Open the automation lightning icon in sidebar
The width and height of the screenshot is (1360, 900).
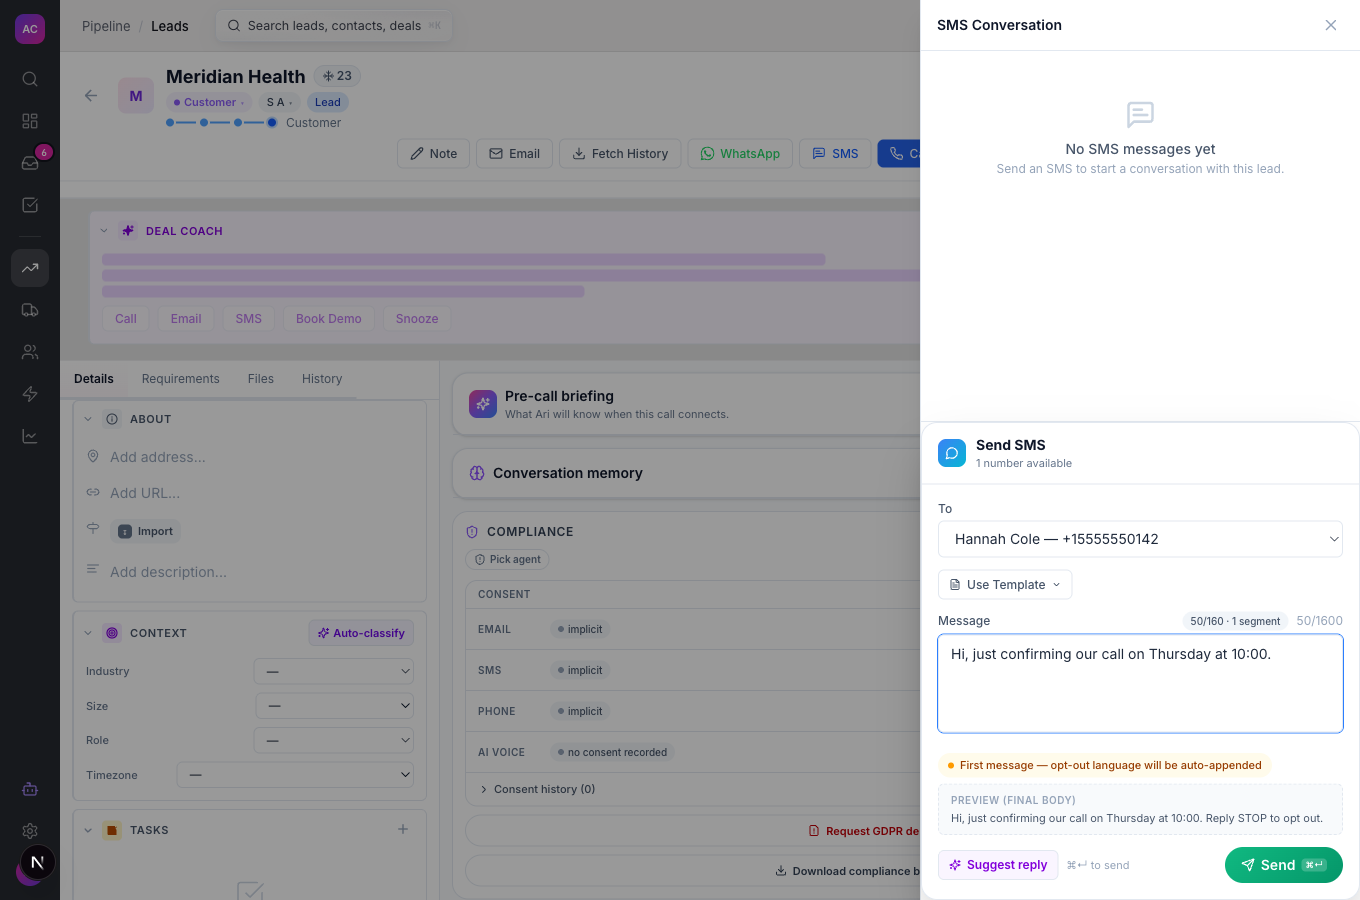click(x=30, y=394)
